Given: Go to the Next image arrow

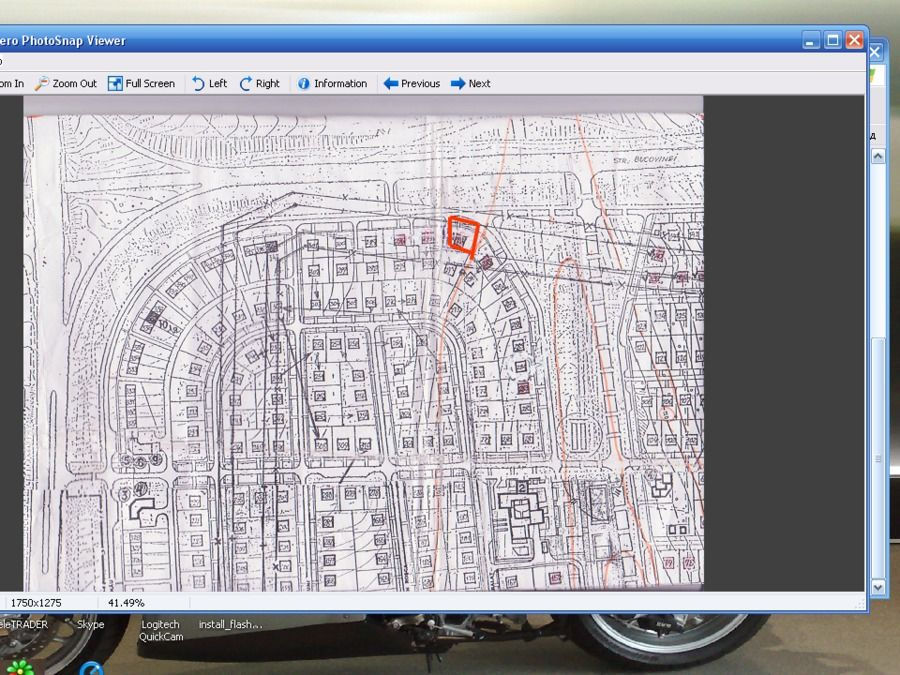Looking at the screenshot, I should click(458, 84).
